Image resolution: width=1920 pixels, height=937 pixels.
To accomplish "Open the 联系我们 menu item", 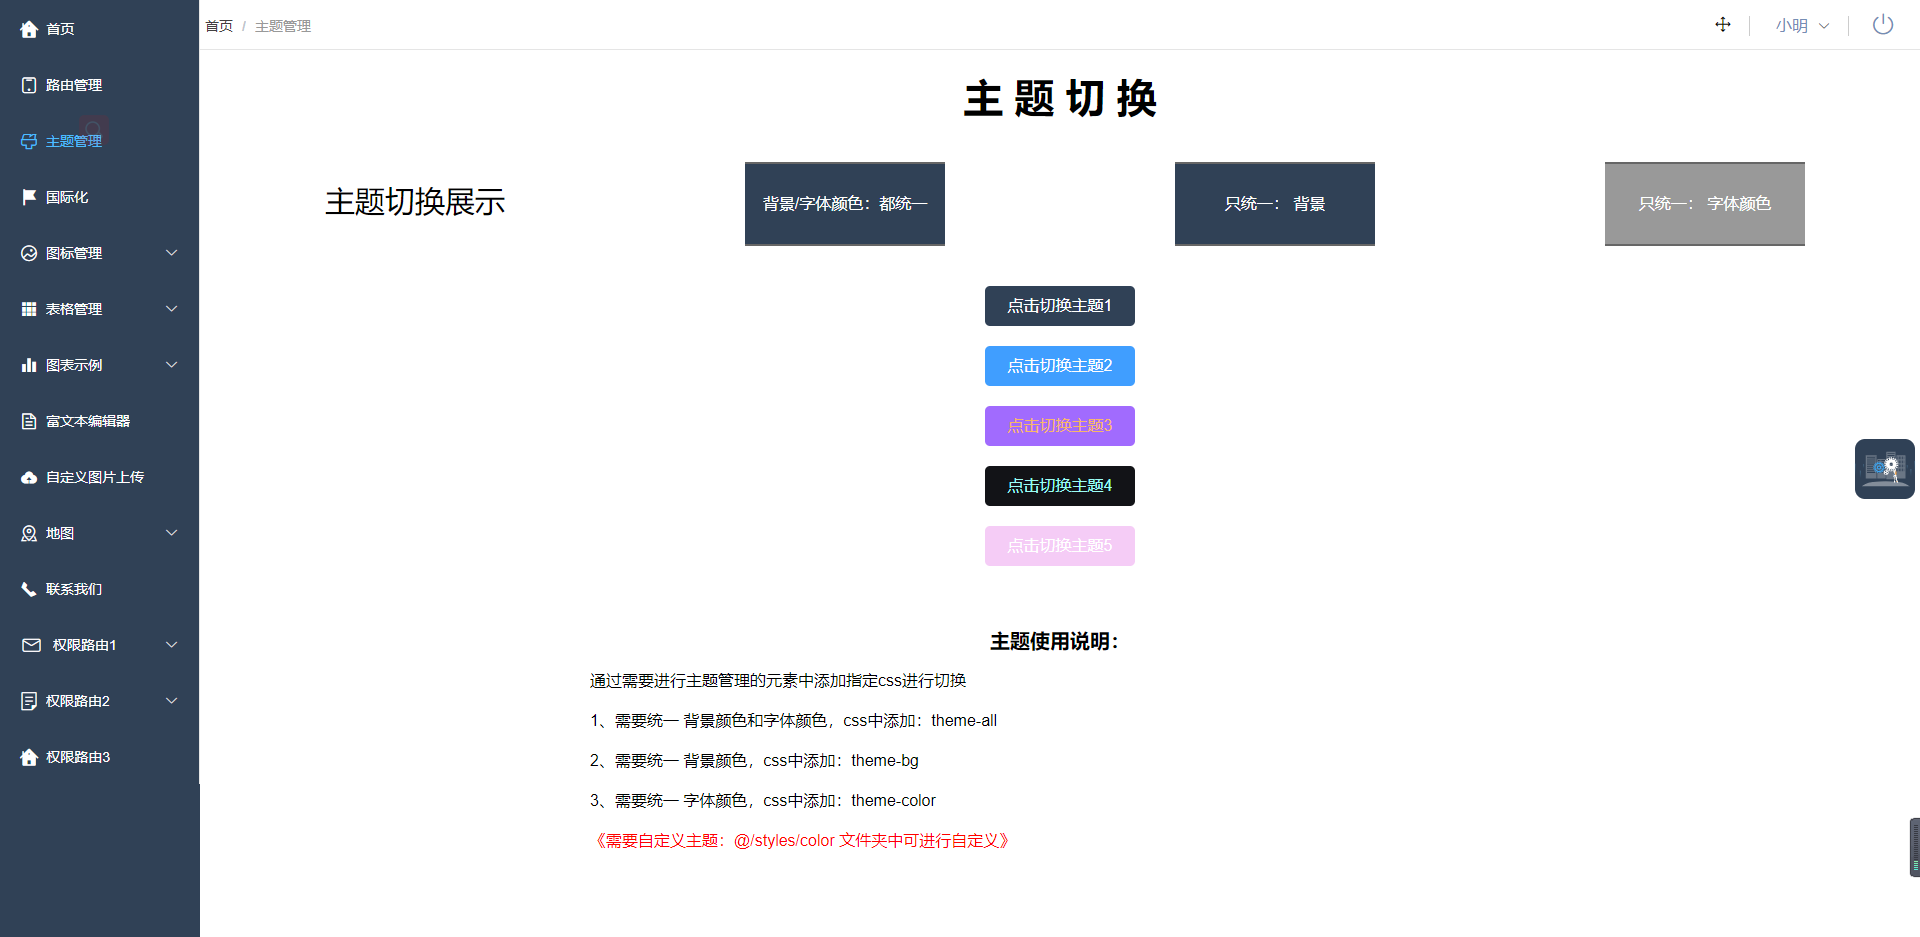I will [100, 589].
